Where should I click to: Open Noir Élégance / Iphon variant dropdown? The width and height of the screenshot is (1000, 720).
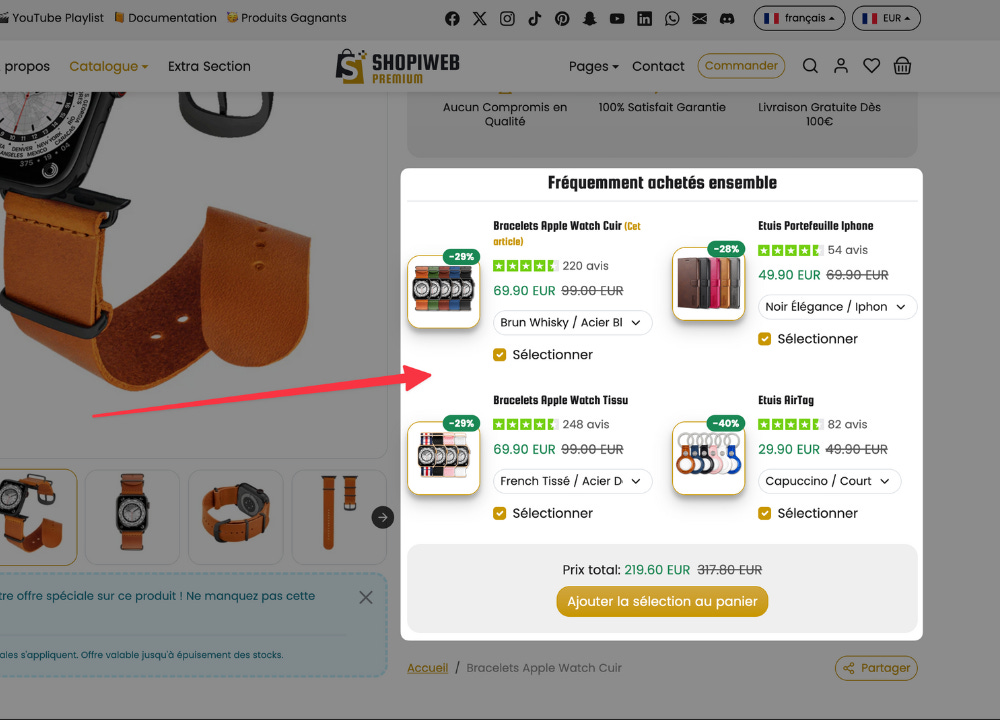pos(837,307)
